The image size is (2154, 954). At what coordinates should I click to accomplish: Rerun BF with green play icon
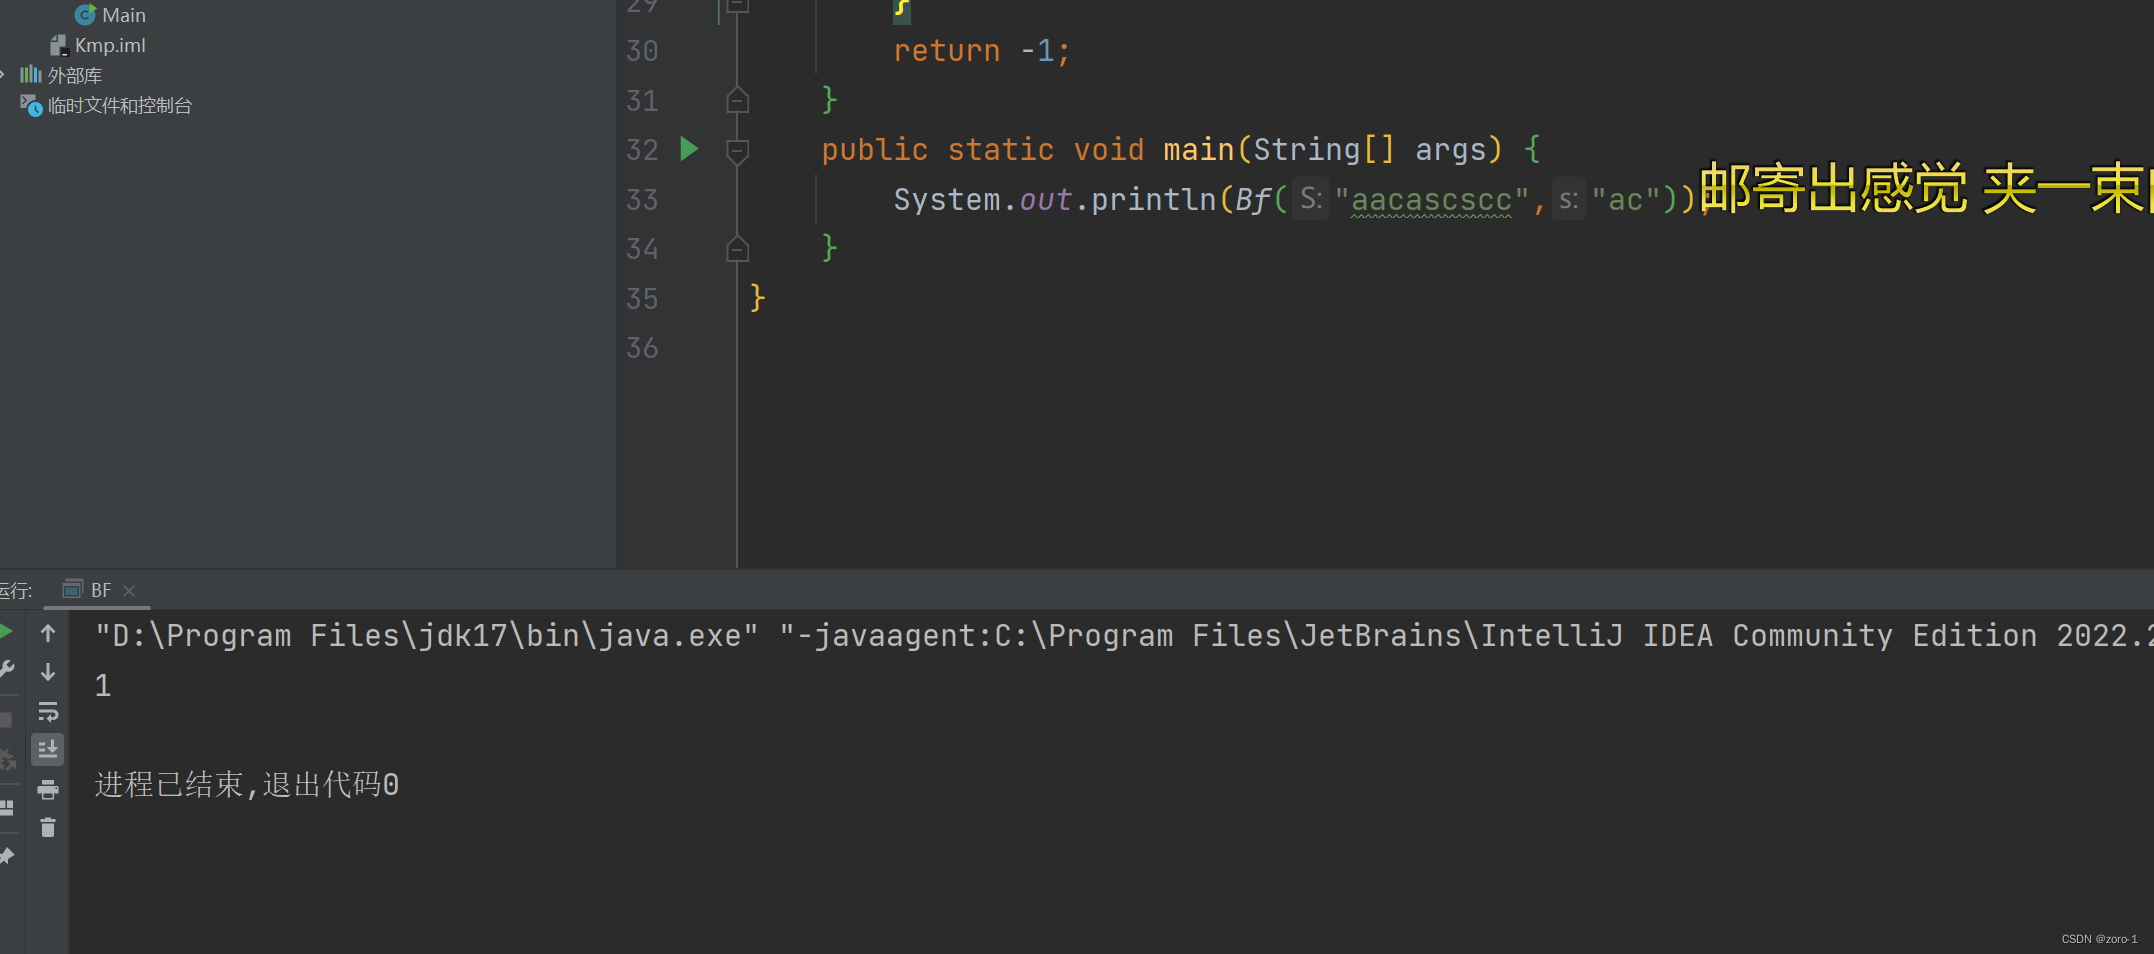point(5,631)
